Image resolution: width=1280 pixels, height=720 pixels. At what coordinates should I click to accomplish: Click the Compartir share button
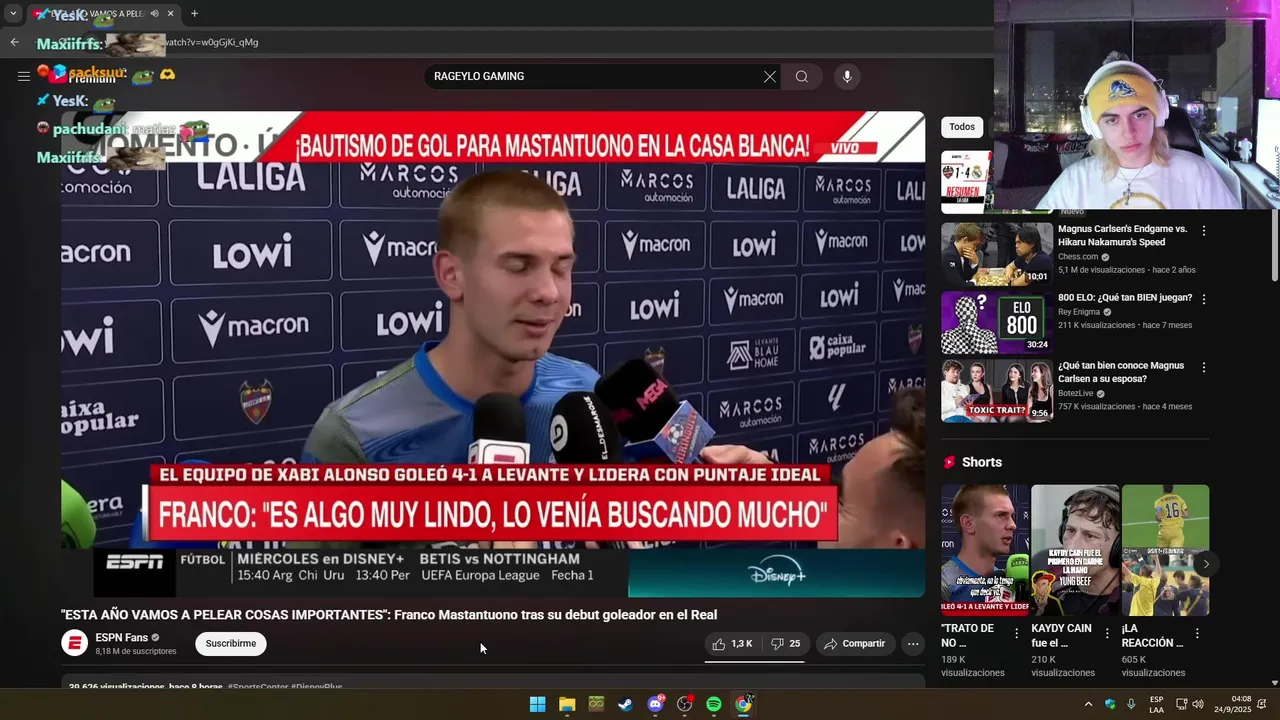coord(855,644)
